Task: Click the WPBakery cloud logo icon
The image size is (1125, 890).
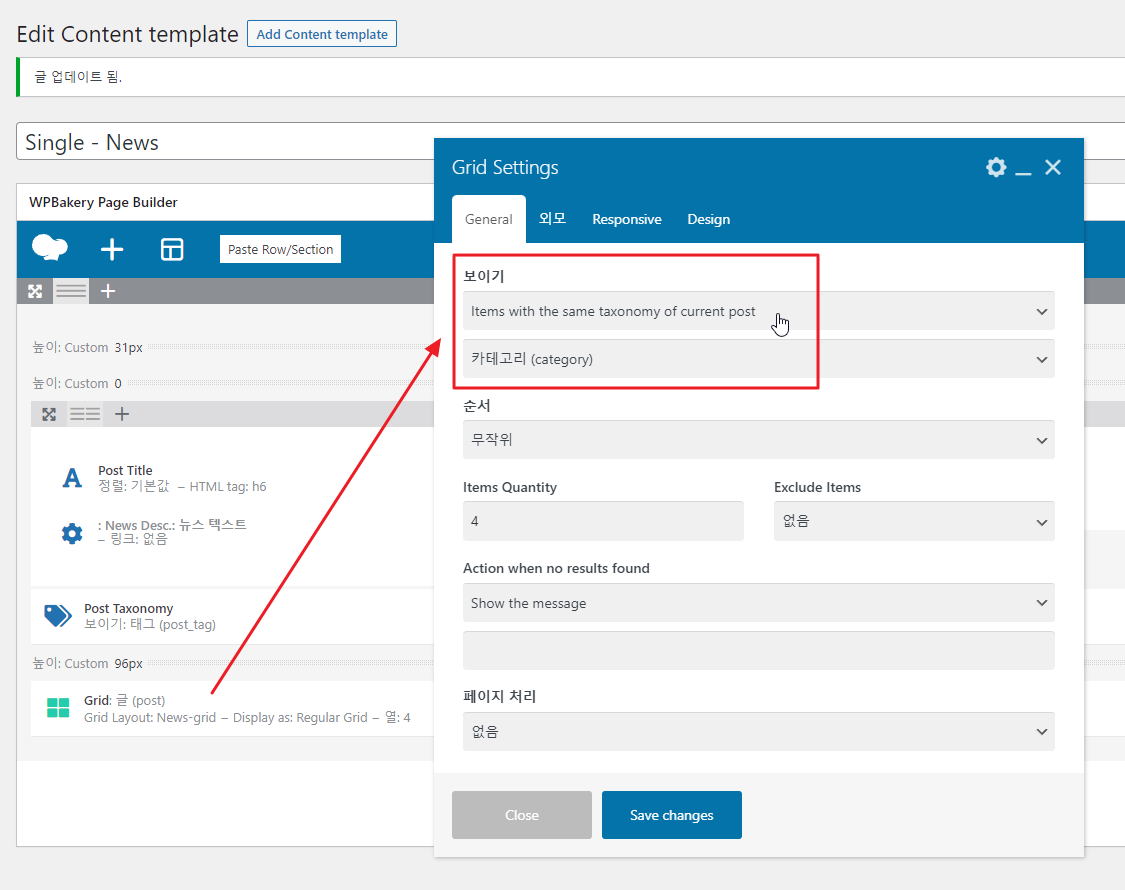Action: [x=50, y=248]
